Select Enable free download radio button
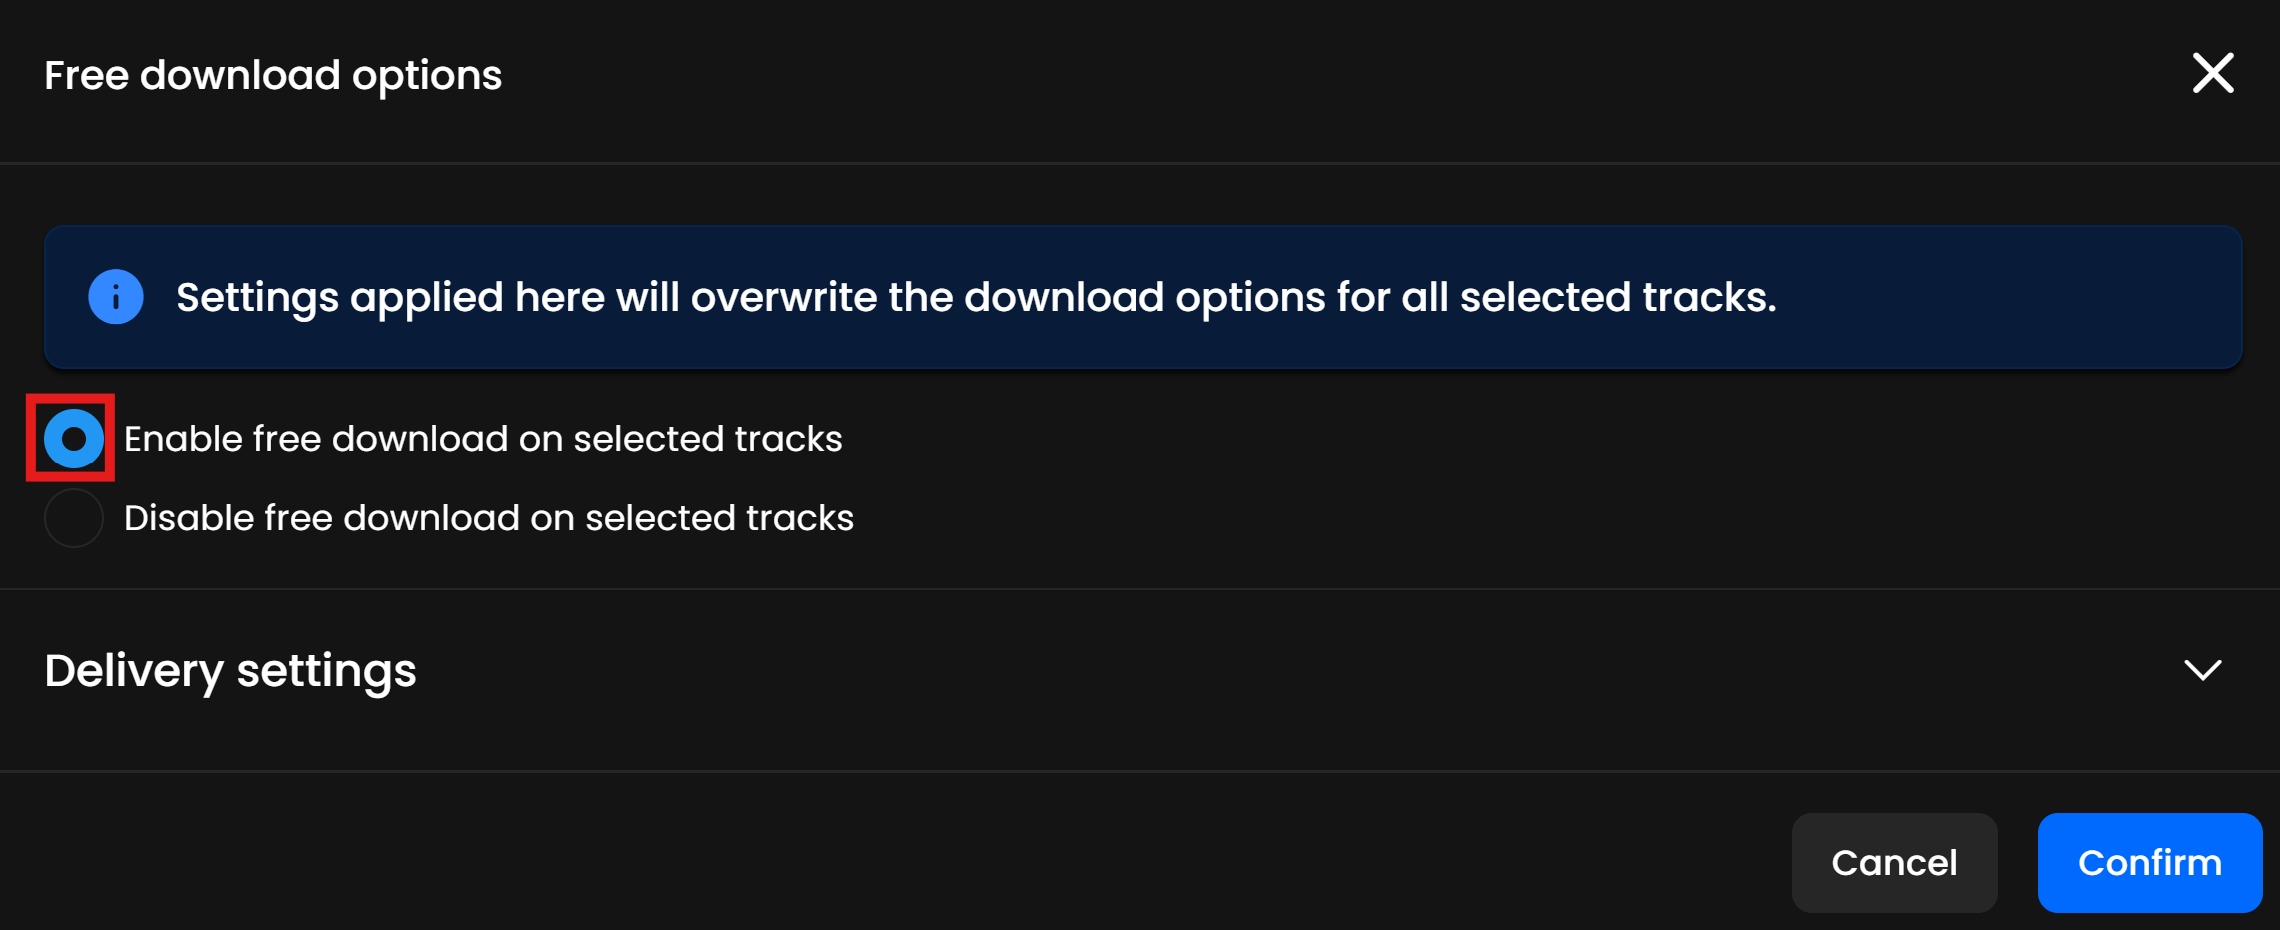 (73, 439)
